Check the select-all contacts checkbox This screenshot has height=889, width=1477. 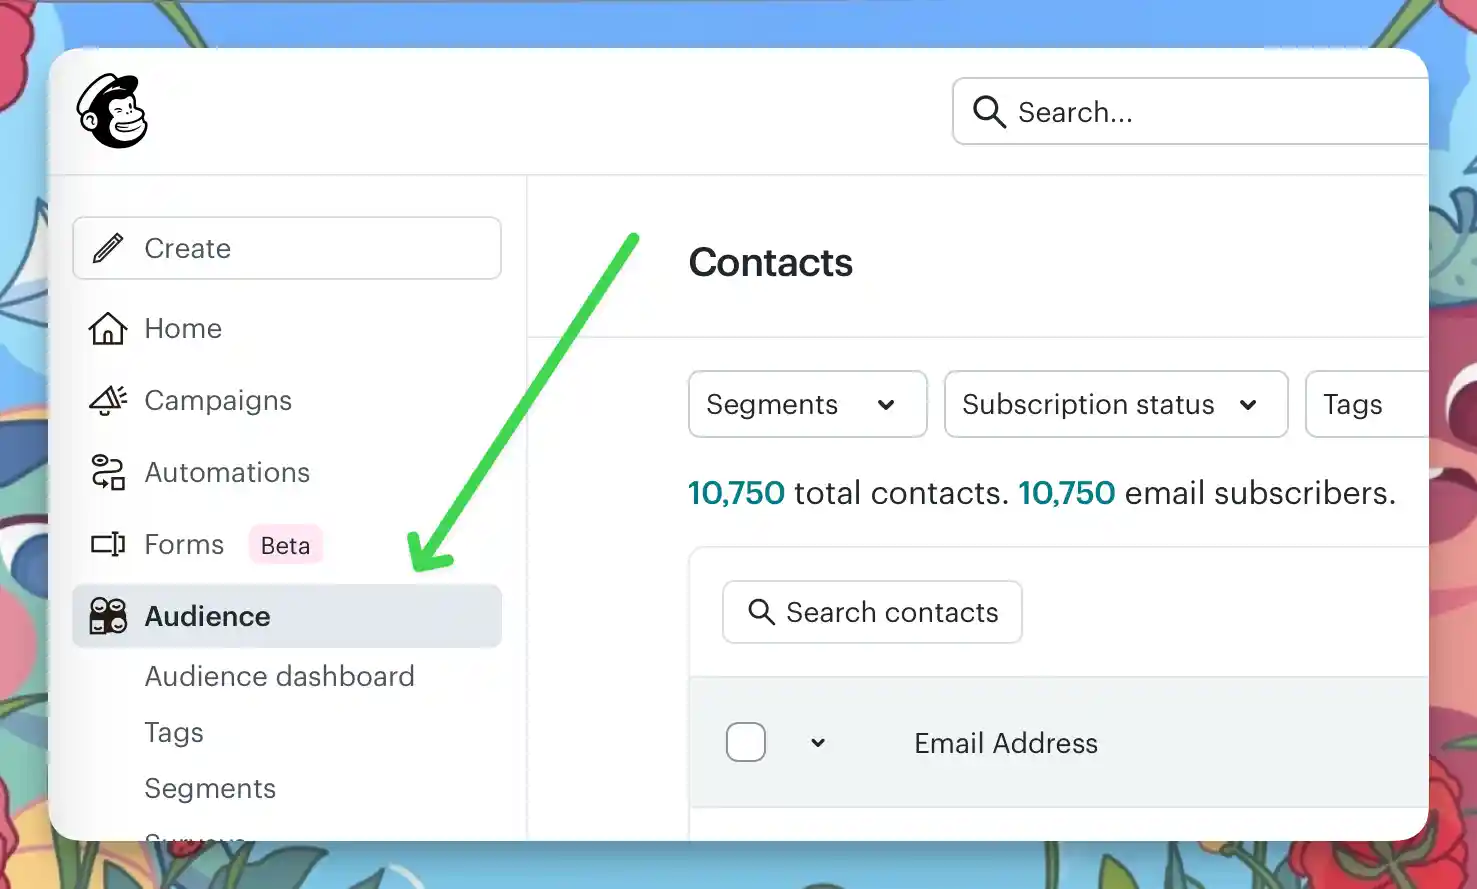click(x=746, y=742)
